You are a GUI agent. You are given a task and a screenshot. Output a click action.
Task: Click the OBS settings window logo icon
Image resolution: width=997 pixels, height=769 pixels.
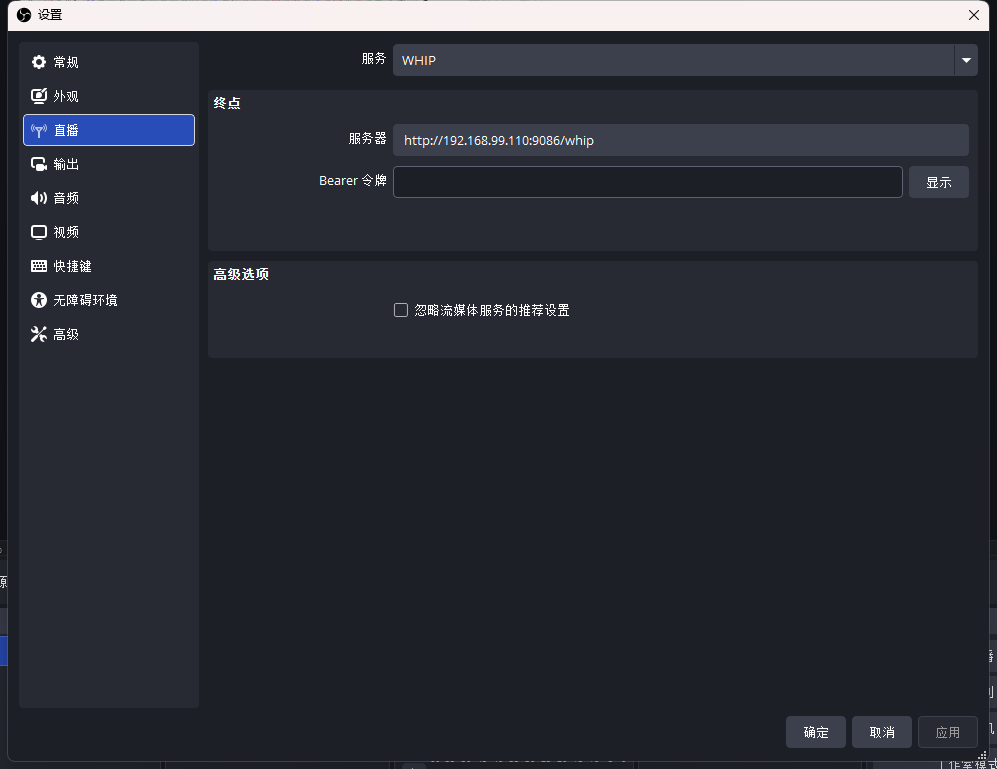23,15
